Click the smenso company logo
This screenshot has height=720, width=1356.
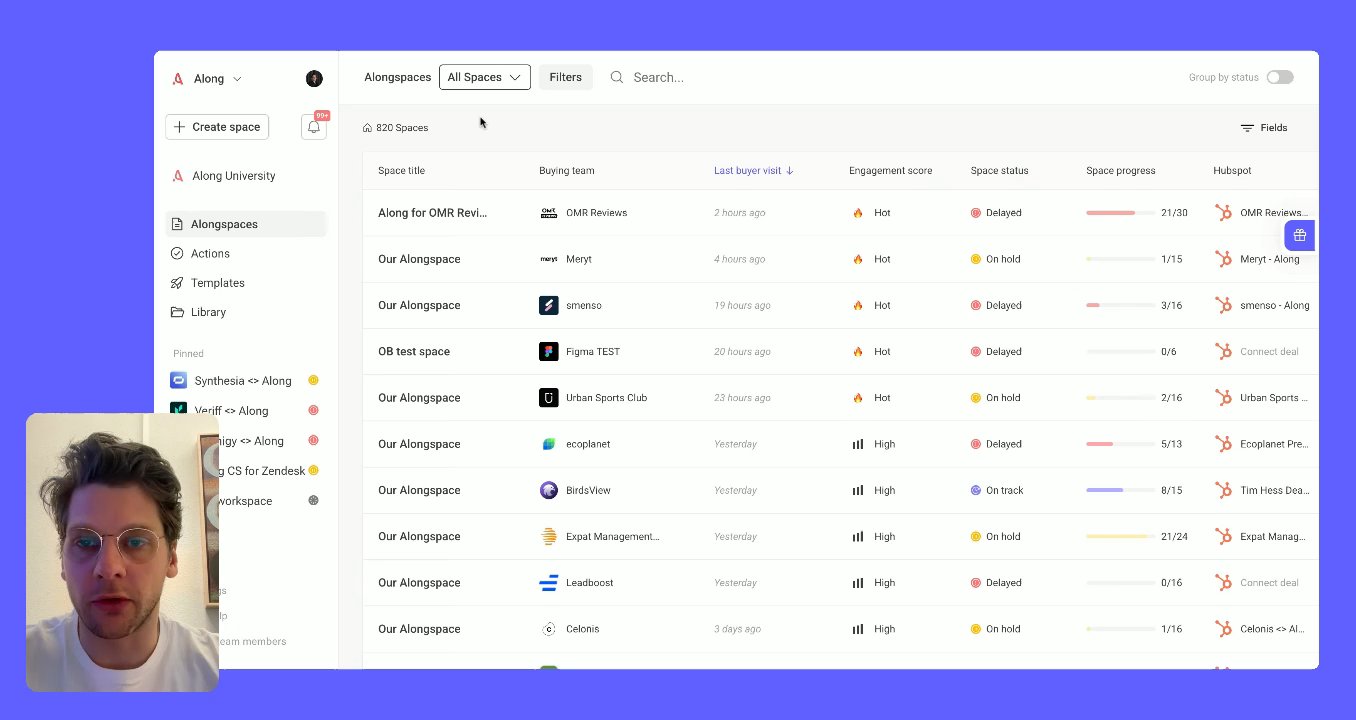548,305
